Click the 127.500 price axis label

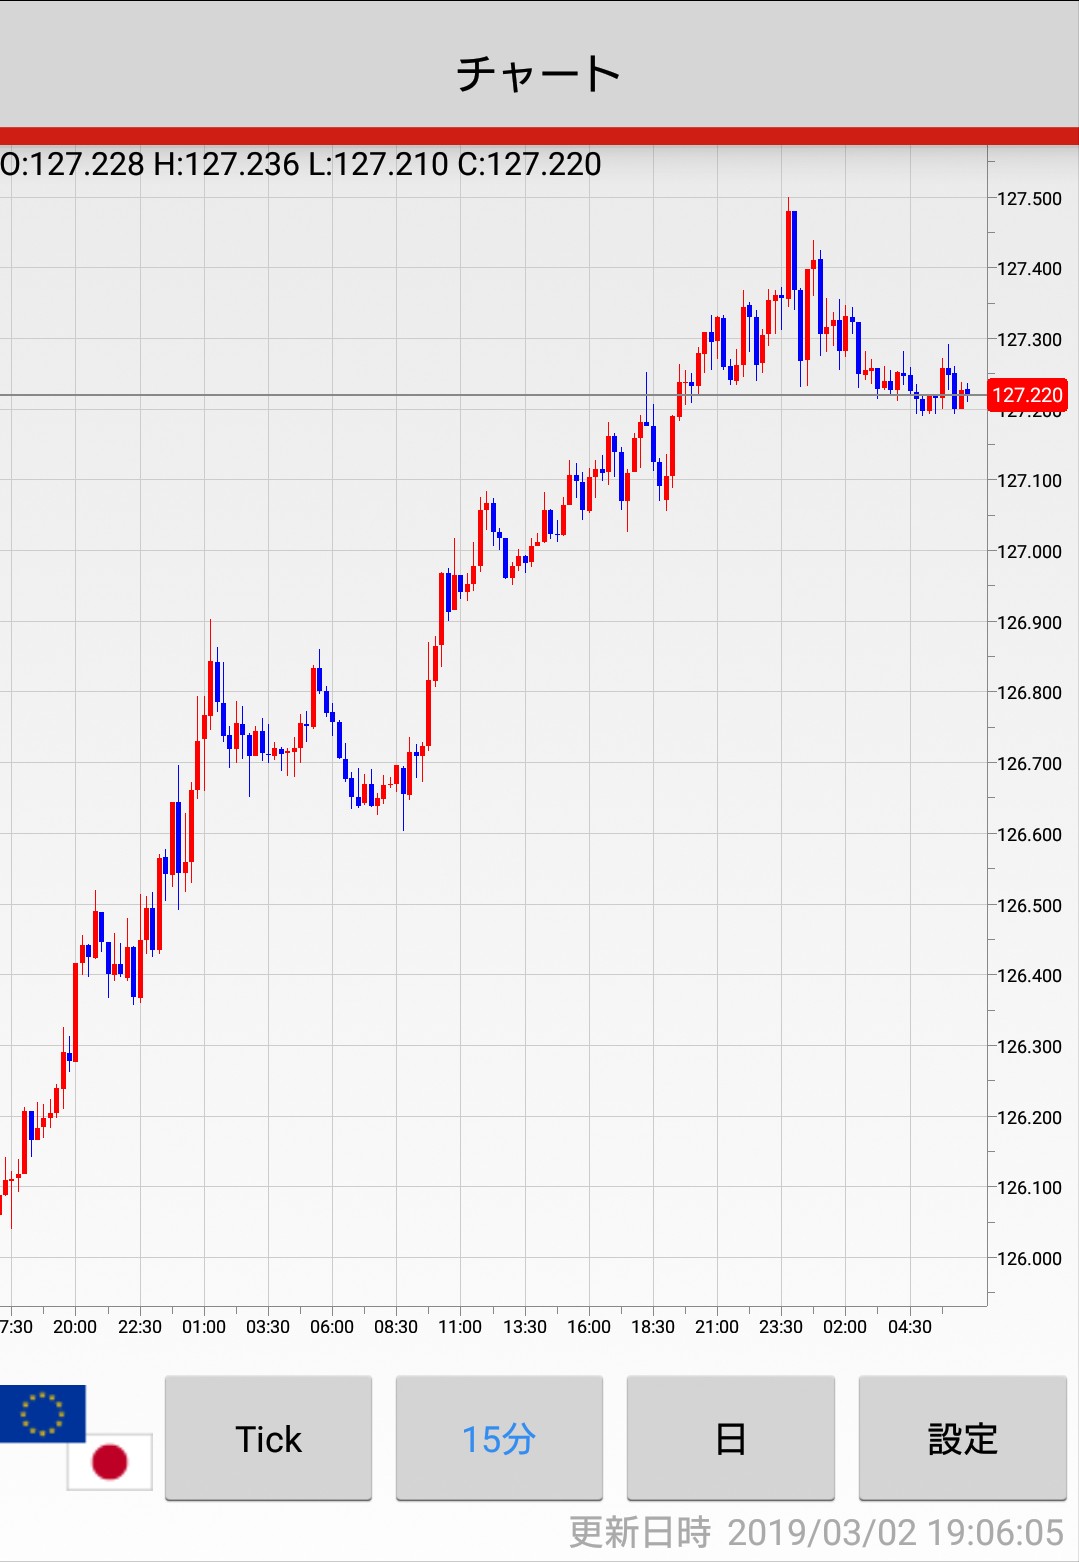[x=1029, y=199]
